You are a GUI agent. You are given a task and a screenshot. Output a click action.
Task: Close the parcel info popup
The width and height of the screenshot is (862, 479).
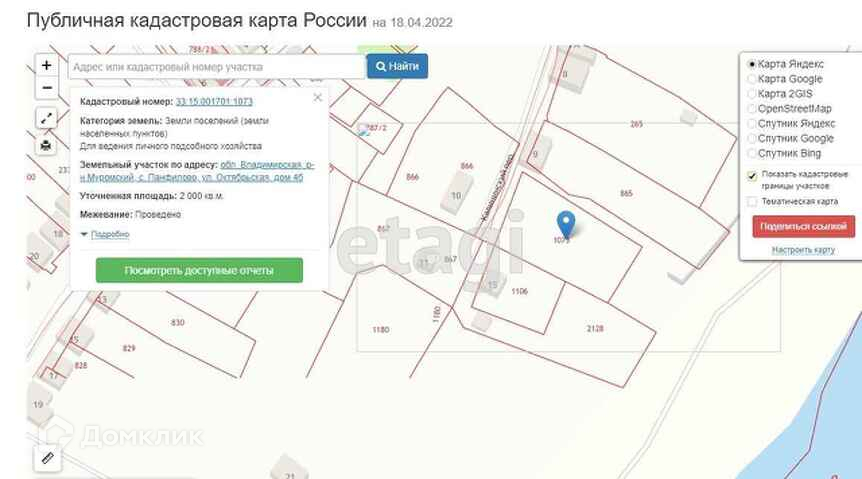(318, 98)
